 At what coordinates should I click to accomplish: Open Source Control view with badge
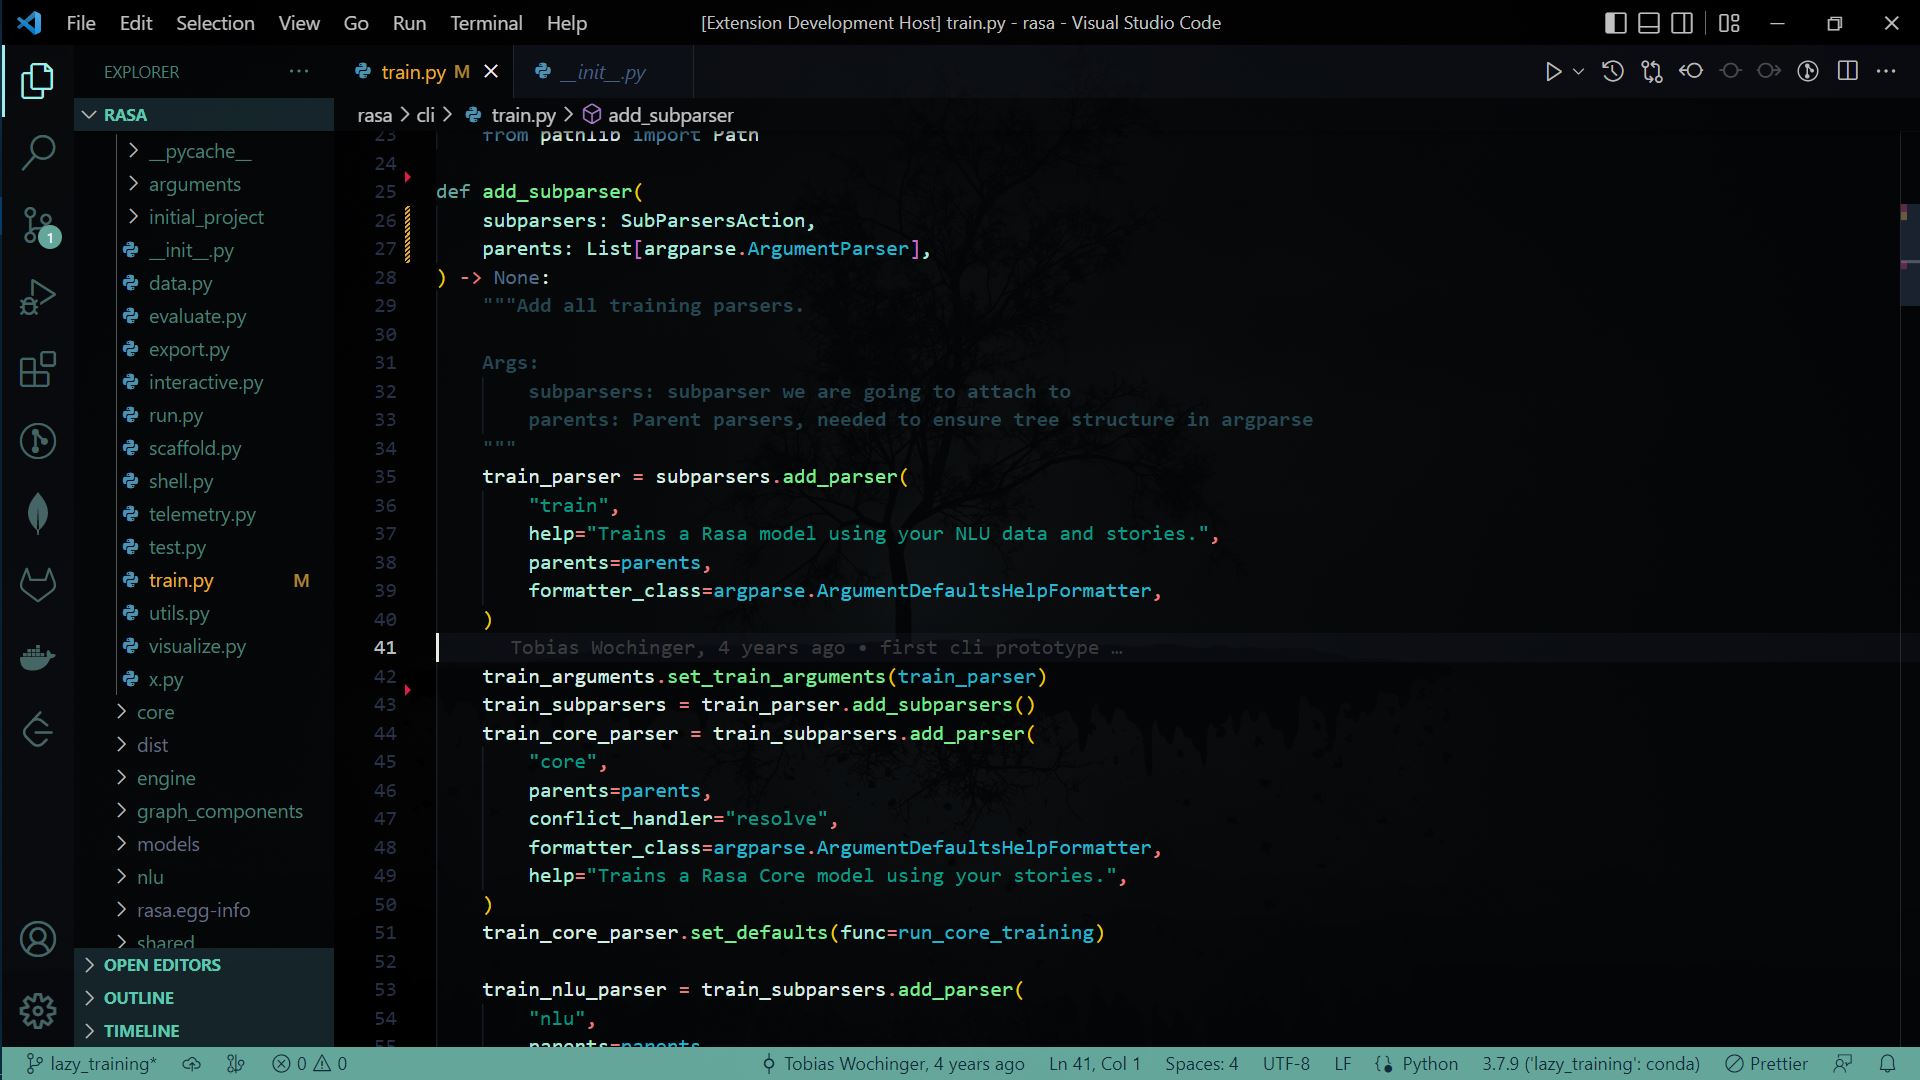click(x=38, y=225)
